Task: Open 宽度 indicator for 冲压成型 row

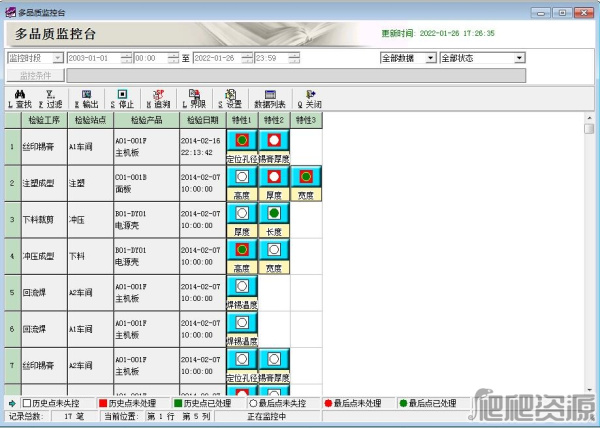Action: pyautogui.click(x=274, y=250)
